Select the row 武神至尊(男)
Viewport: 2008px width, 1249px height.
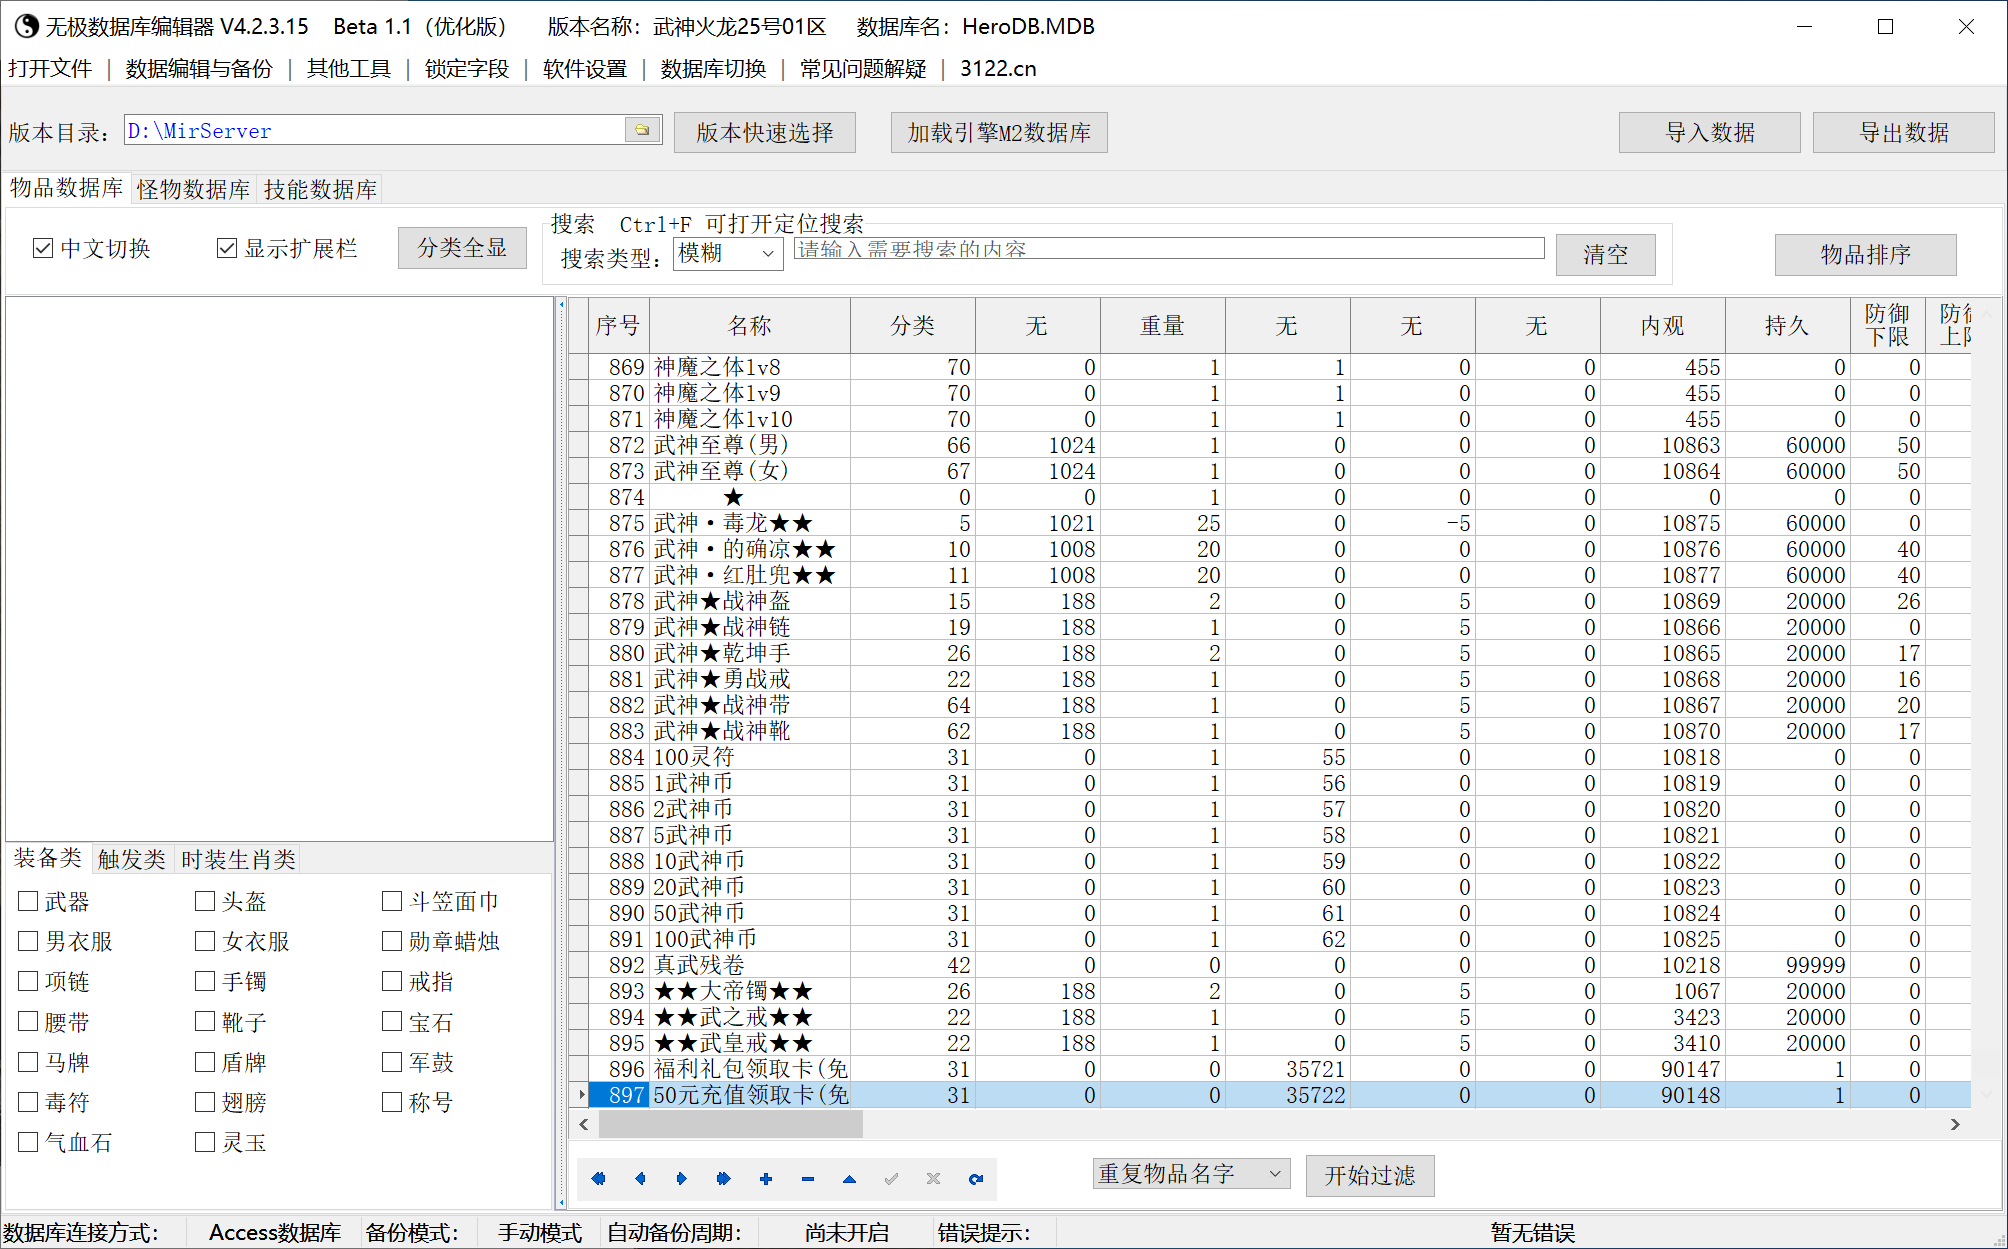coord(1270,445)
